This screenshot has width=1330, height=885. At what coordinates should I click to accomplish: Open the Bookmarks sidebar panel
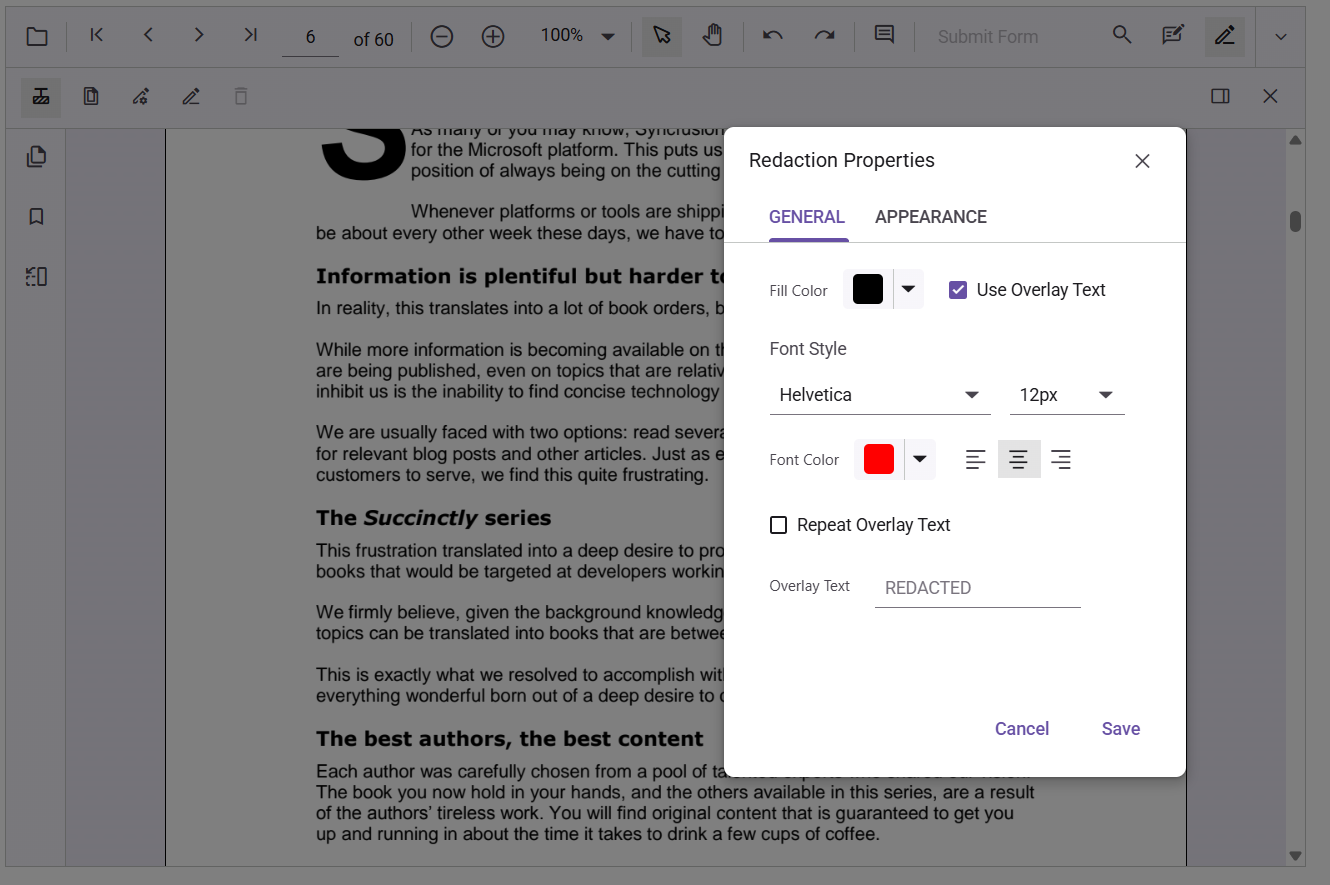coord(37,217)
